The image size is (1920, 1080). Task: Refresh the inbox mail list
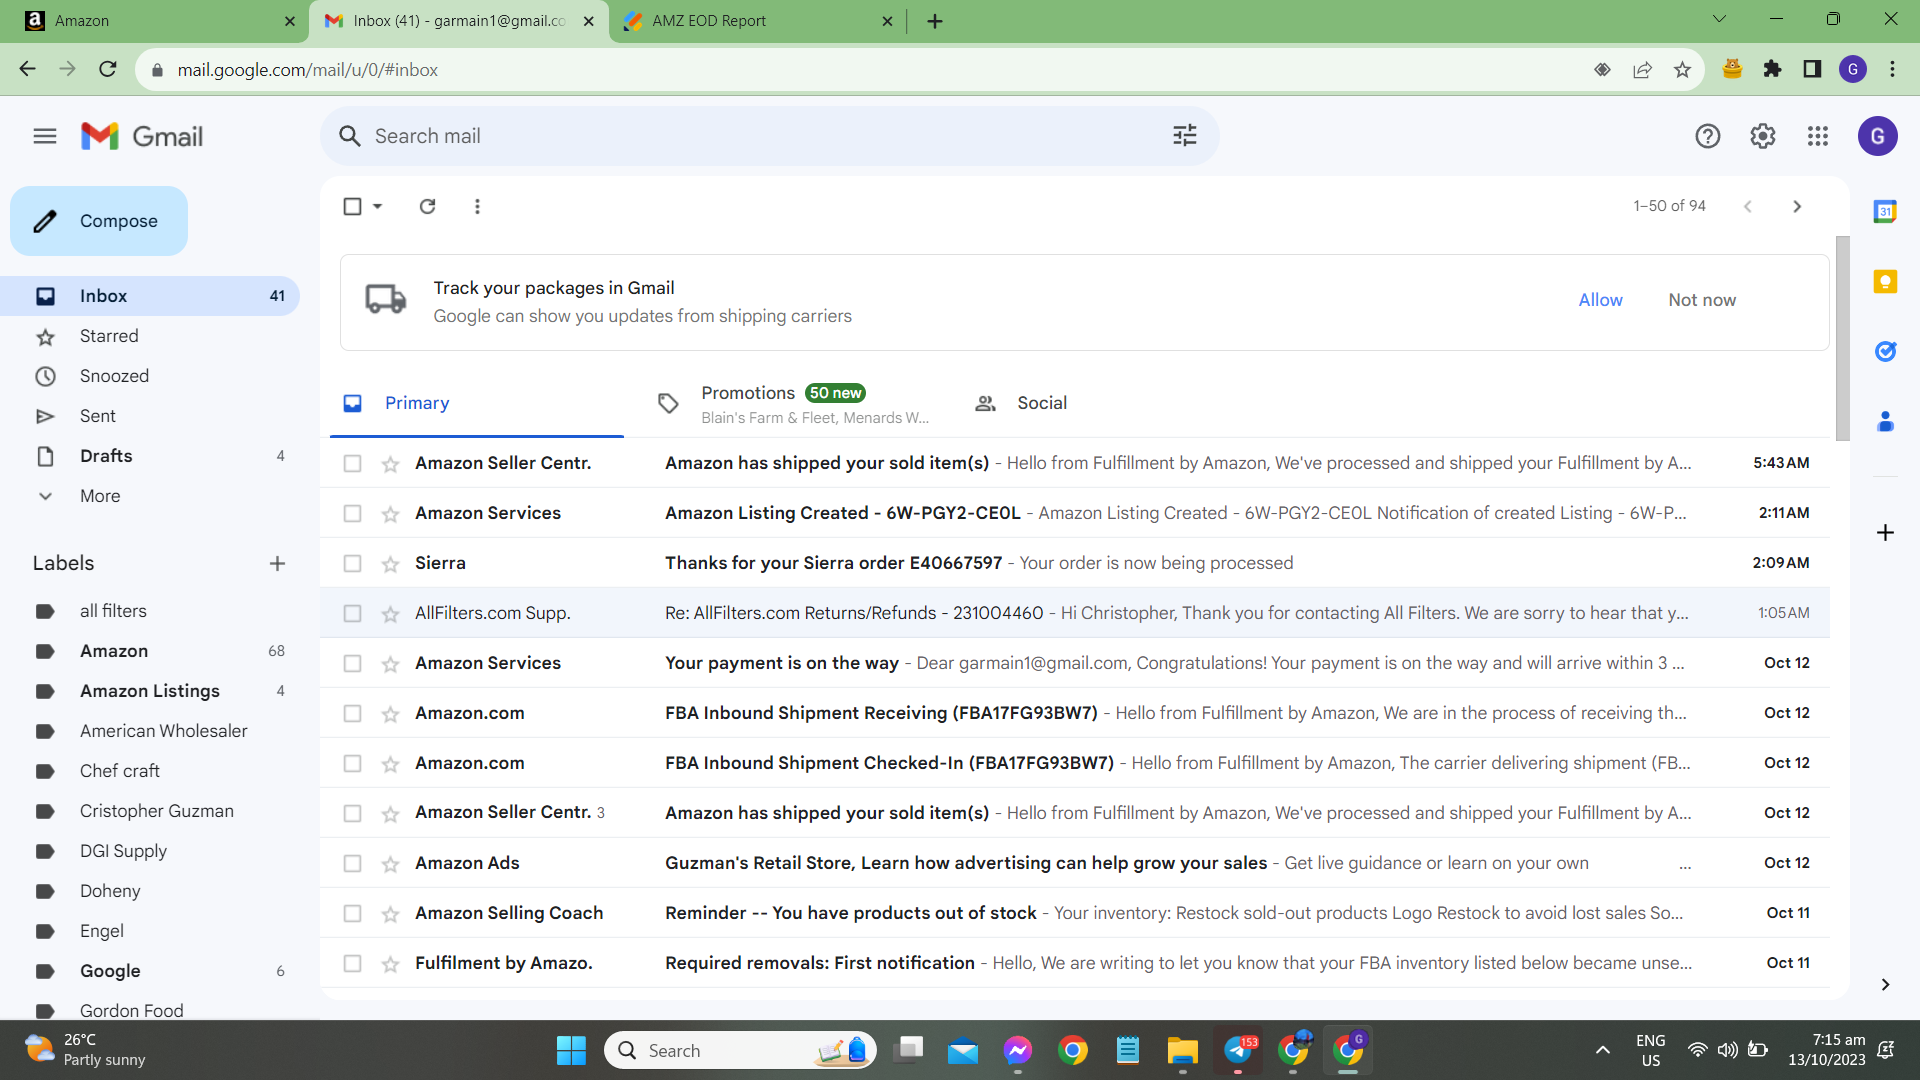(x=427, y=206)
